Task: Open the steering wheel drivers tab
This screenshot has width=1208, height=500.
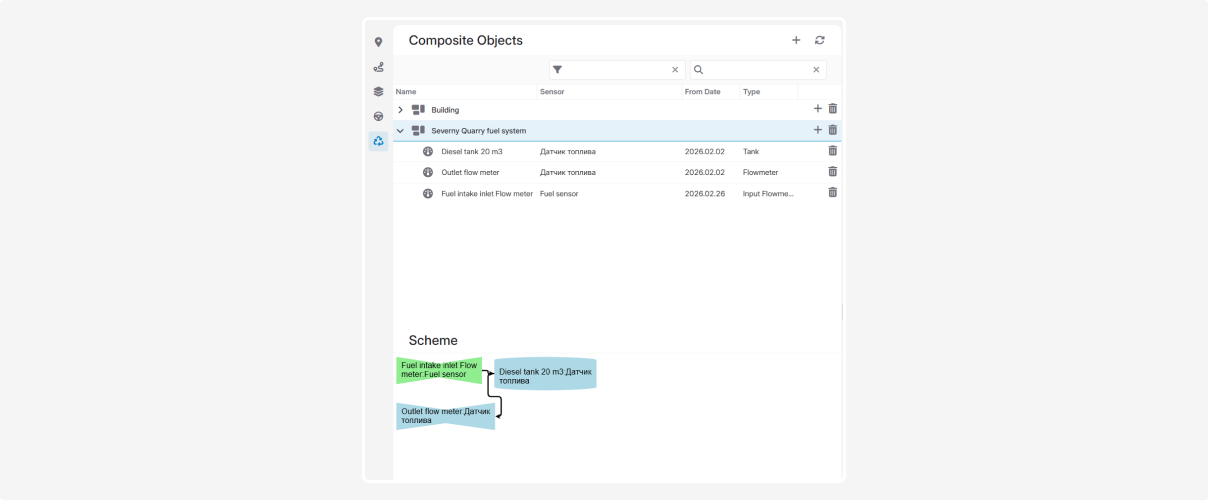Action: (x=378, y=116)
